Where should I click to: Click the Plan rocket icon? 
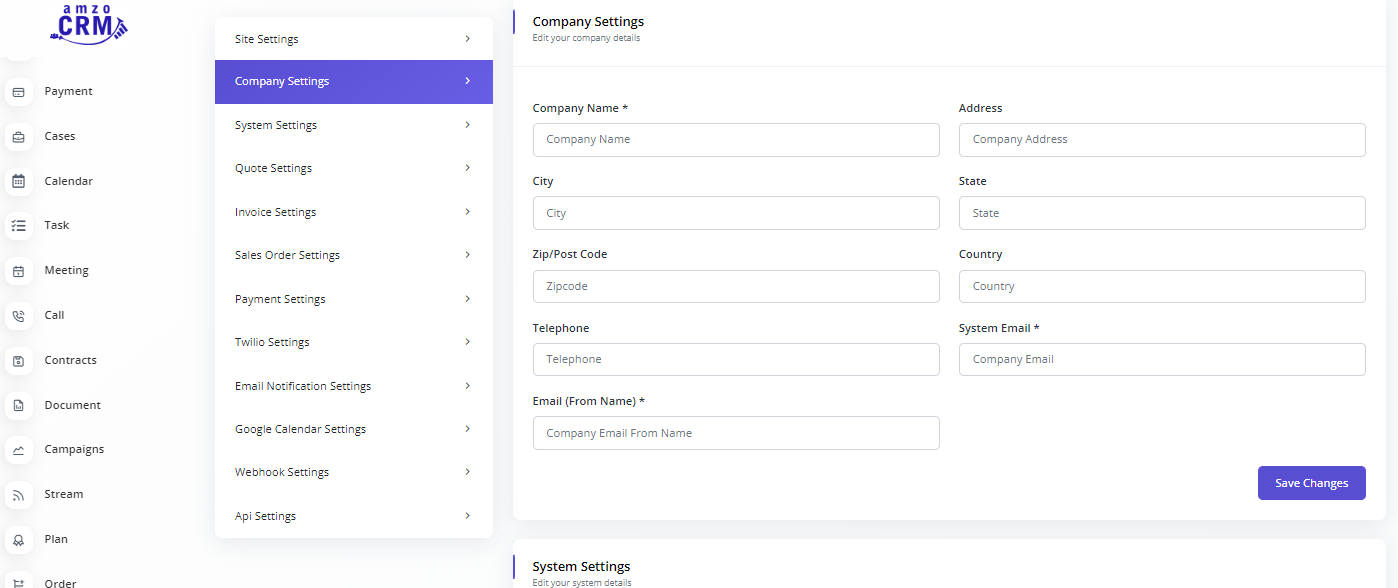point(18,540)
